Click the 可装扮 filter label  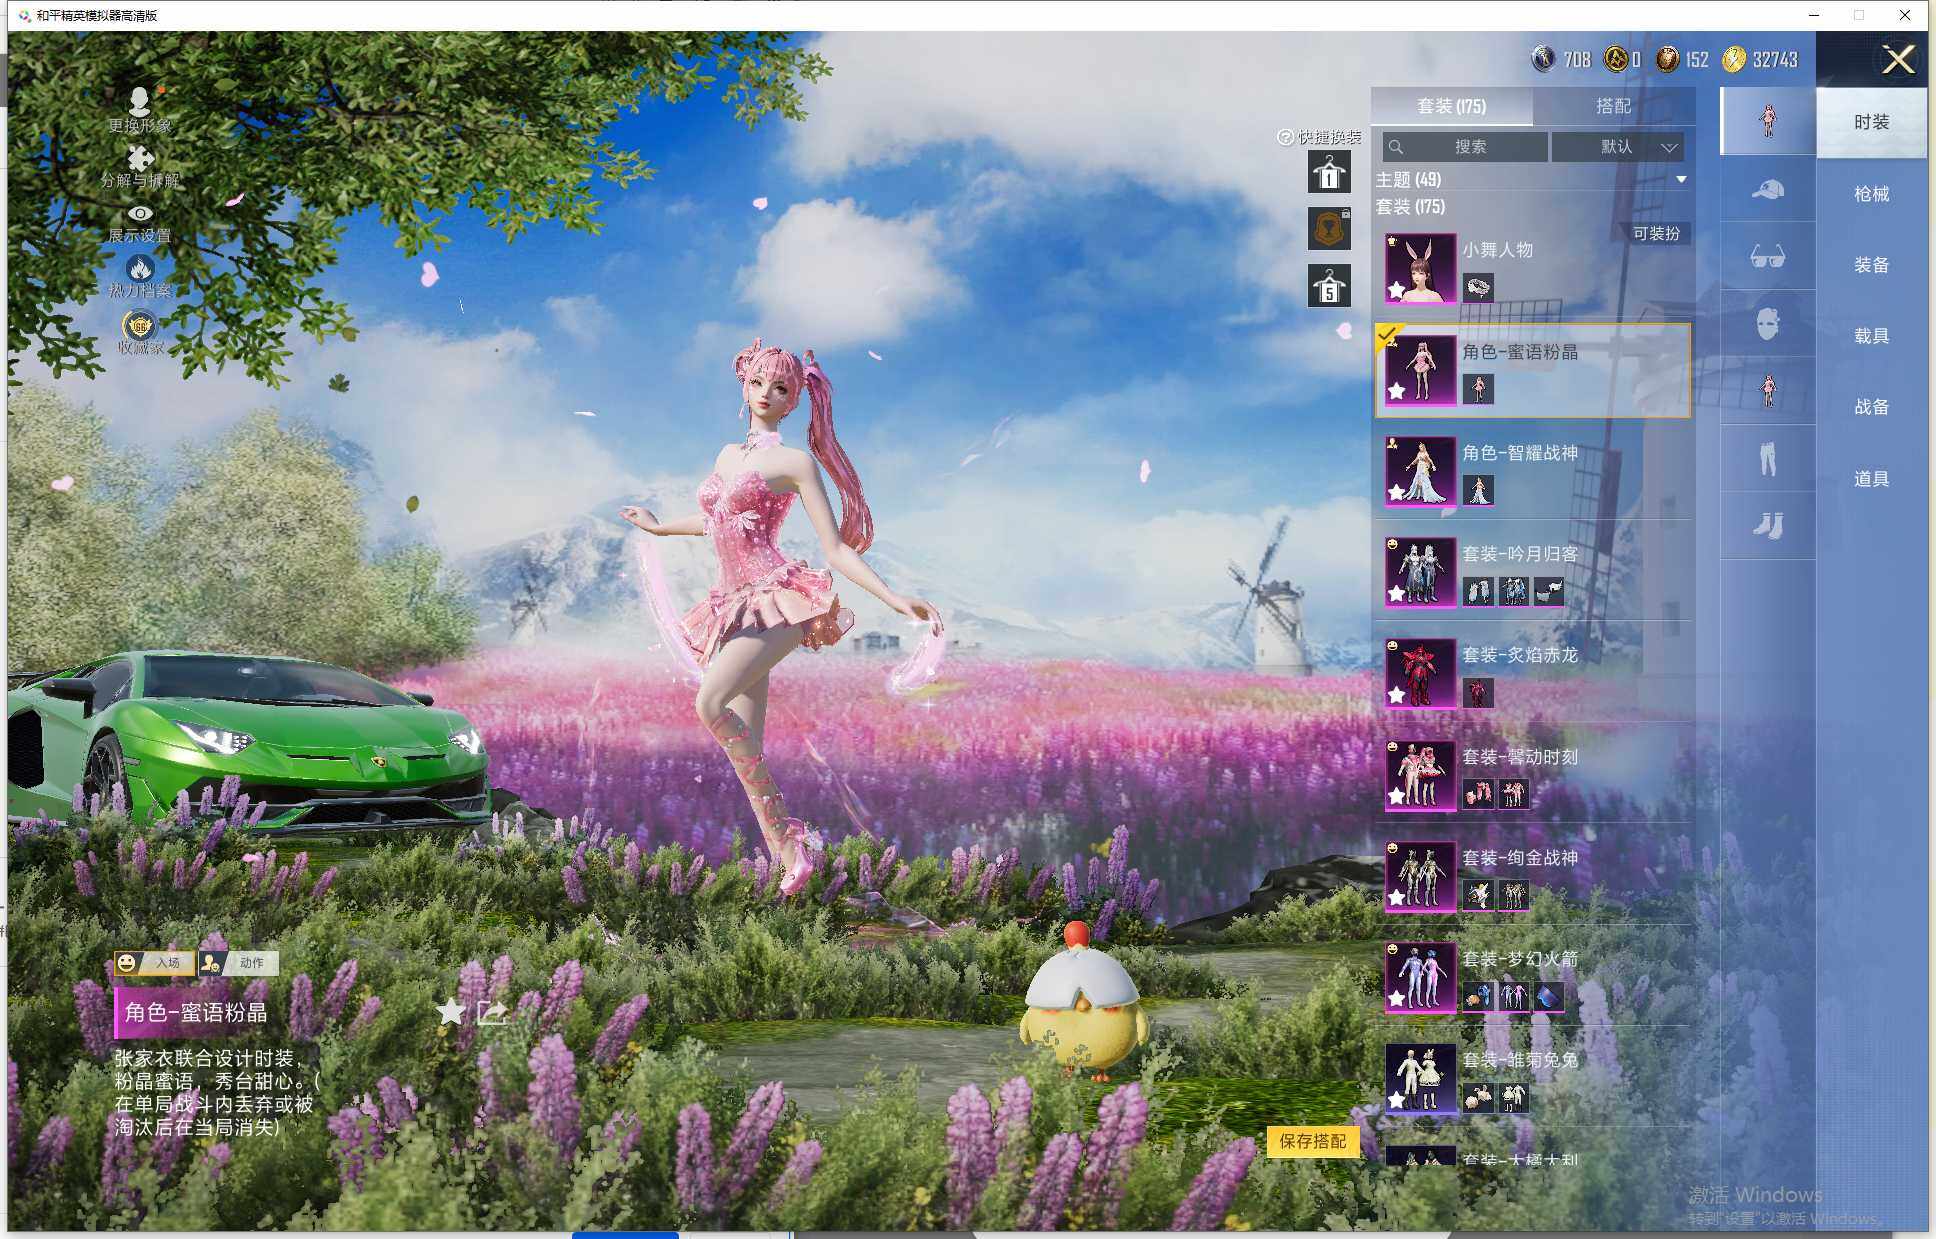(x=1655, y=233)
